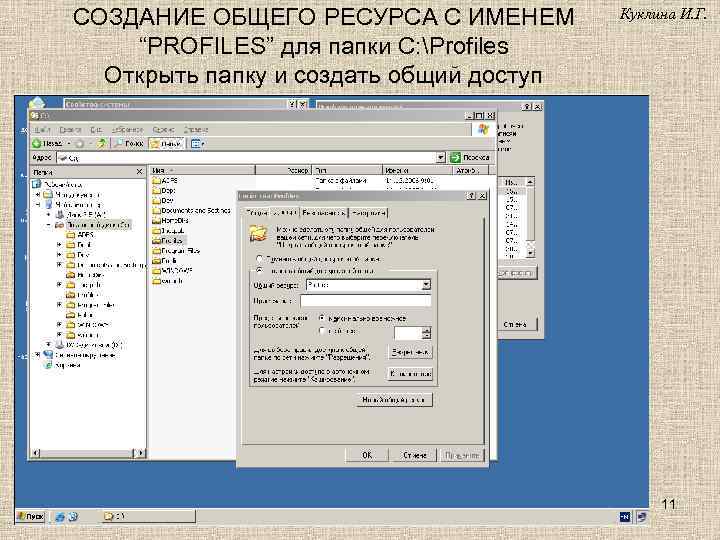The image size is (720, 540).
Task: Click Apply (Применить) in properties dialog
Action: tap(462, 455)
